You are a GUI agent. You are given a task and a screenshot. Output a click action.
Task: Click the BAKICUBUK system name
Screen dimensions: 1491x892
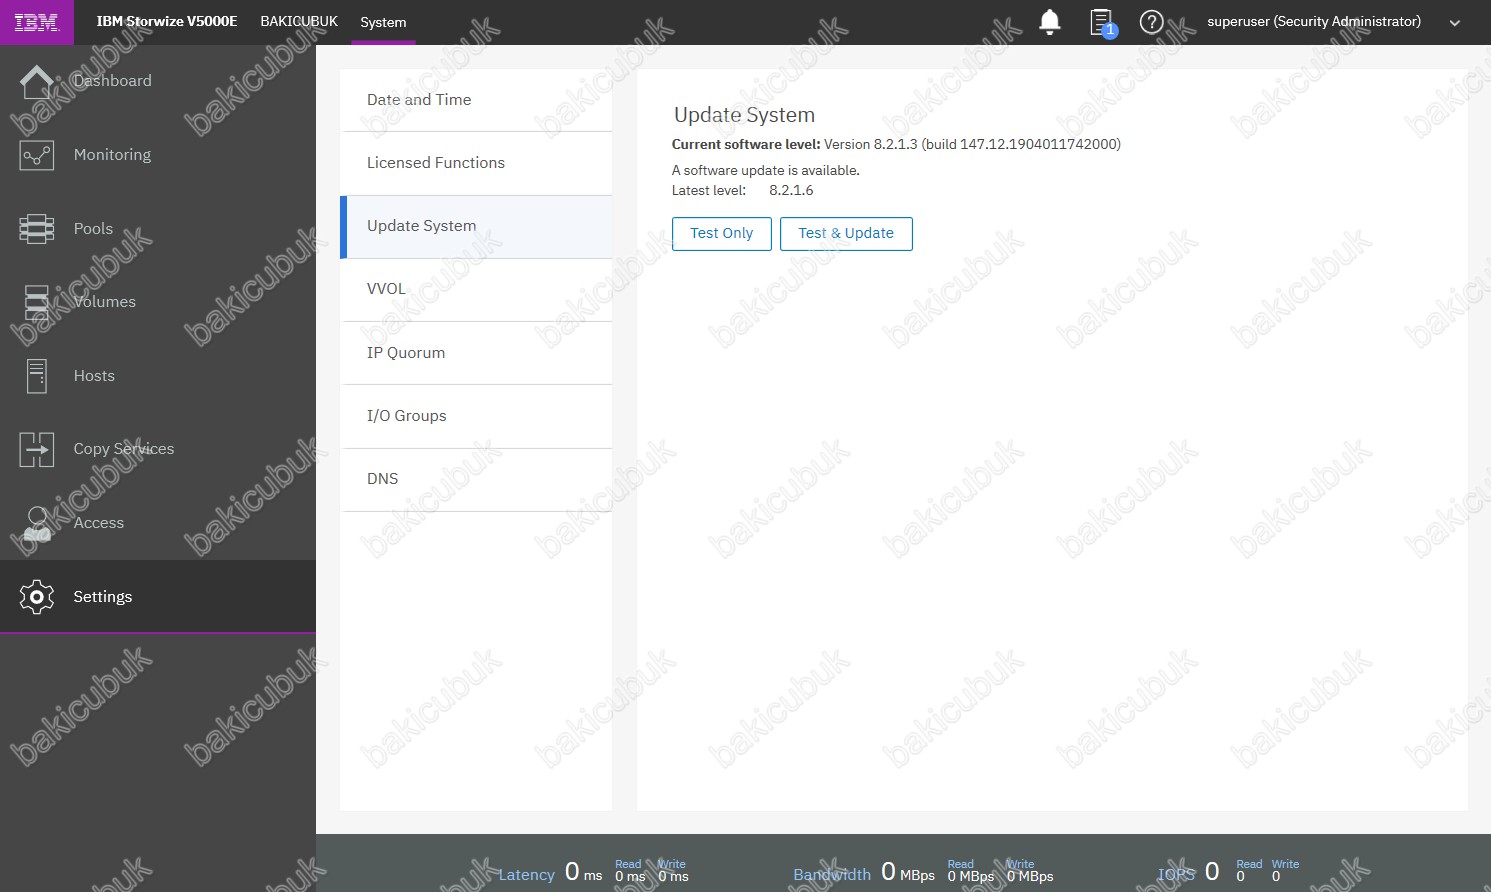pos(299,21)
